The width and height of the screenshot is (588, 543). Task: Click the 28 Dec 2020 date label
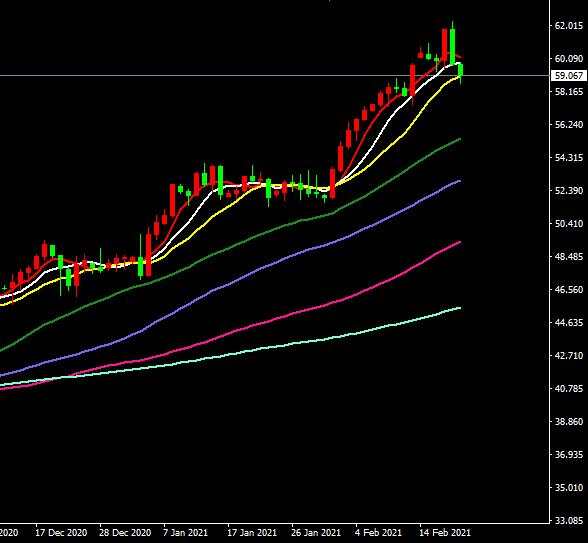125,532
